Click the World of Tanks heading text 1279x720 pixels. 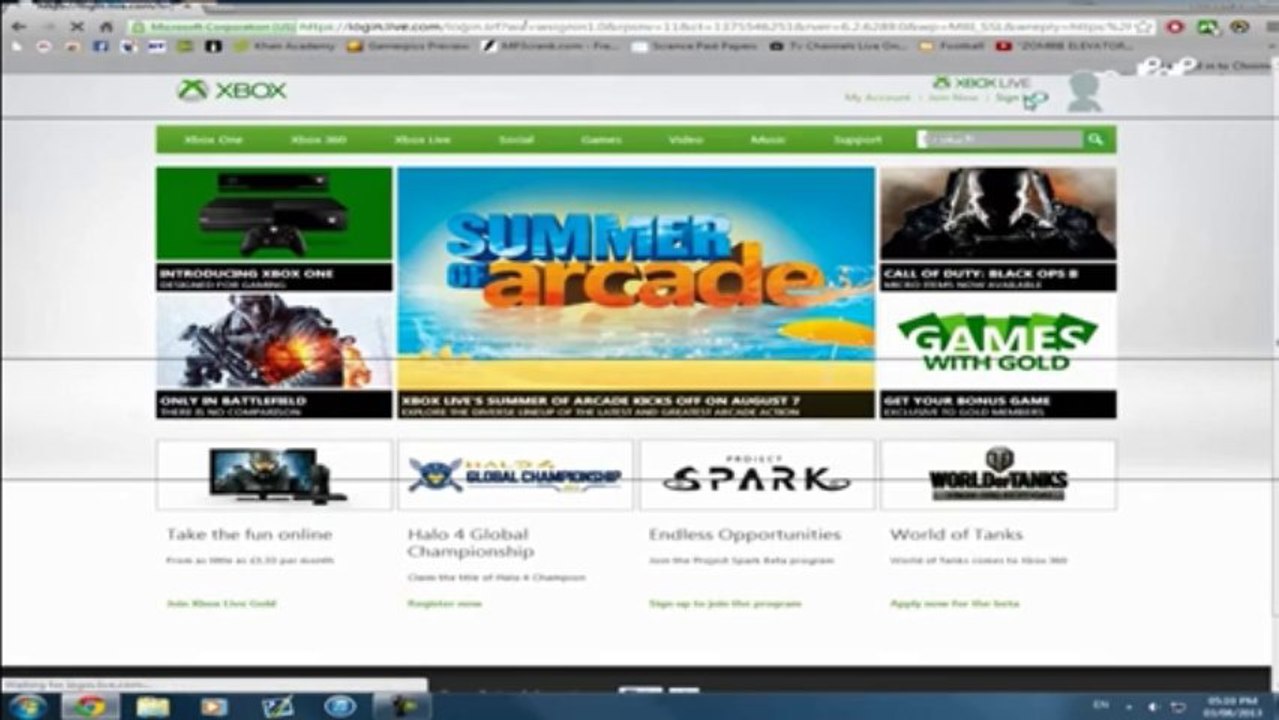[x=957, y=534]
